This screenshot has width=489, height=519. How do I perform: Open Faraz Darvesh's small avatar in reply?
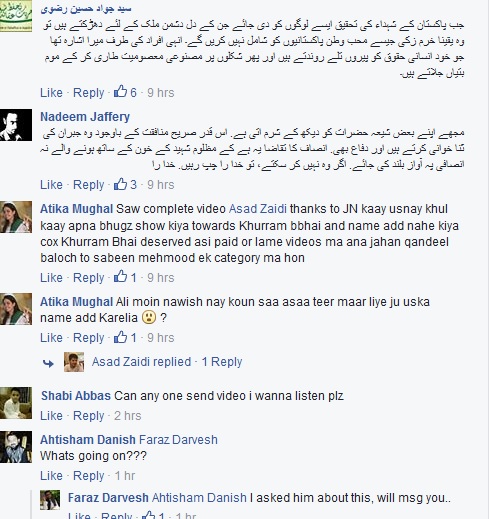[x=50, y=500]
